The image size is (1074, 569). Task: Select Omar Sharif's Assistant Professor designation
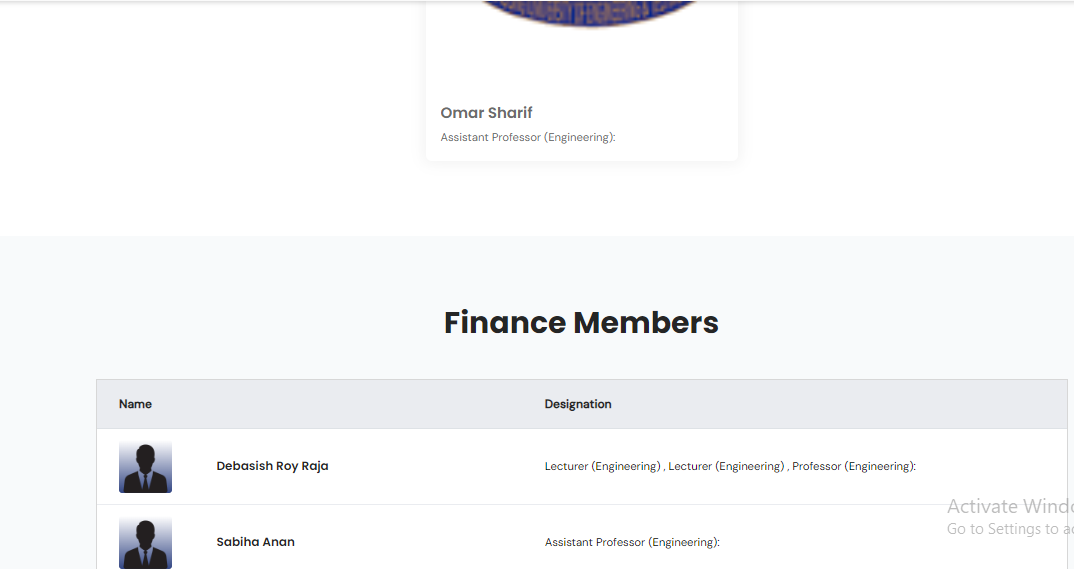pyautogui.click(x=527, y=137)
